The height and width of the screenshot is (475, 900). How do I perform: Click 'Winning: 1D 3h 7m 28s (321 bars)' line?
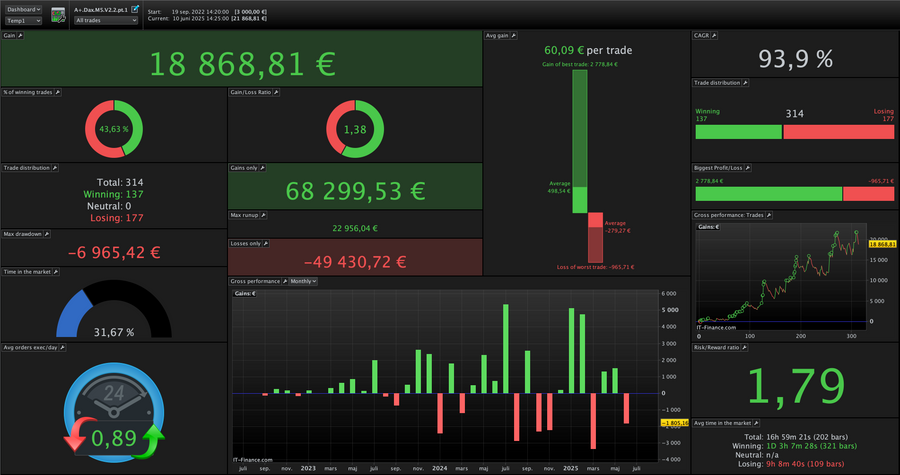pos(795,446)
